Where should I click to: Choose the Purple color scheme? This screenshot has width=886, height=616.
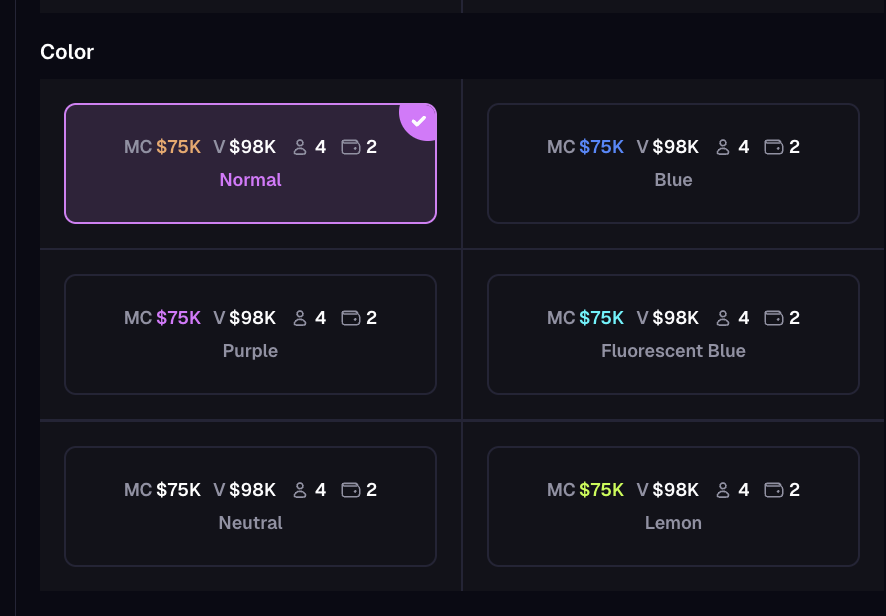250,335
